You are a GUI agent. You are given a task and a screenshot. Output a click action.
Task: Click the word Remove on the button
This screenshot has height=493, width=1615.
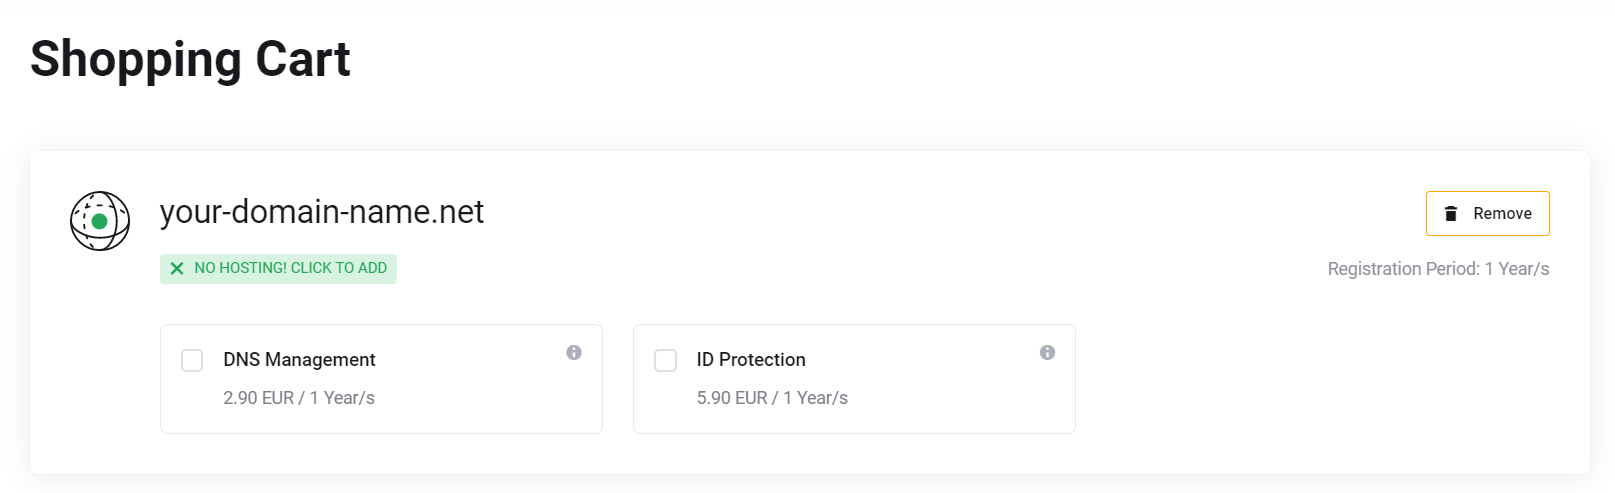point(1502,213)
